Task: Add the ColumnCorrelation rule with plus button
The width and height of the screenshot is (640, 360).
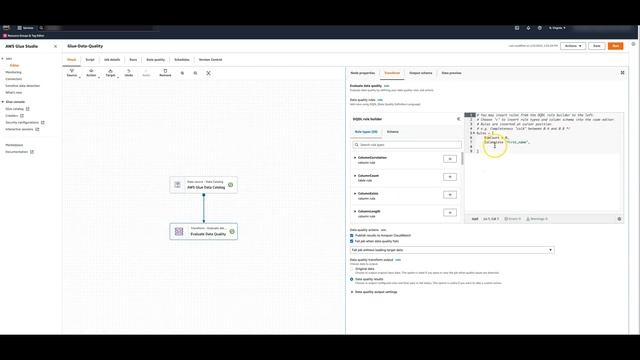Action: pyautogui.click(x=450, y=159)
